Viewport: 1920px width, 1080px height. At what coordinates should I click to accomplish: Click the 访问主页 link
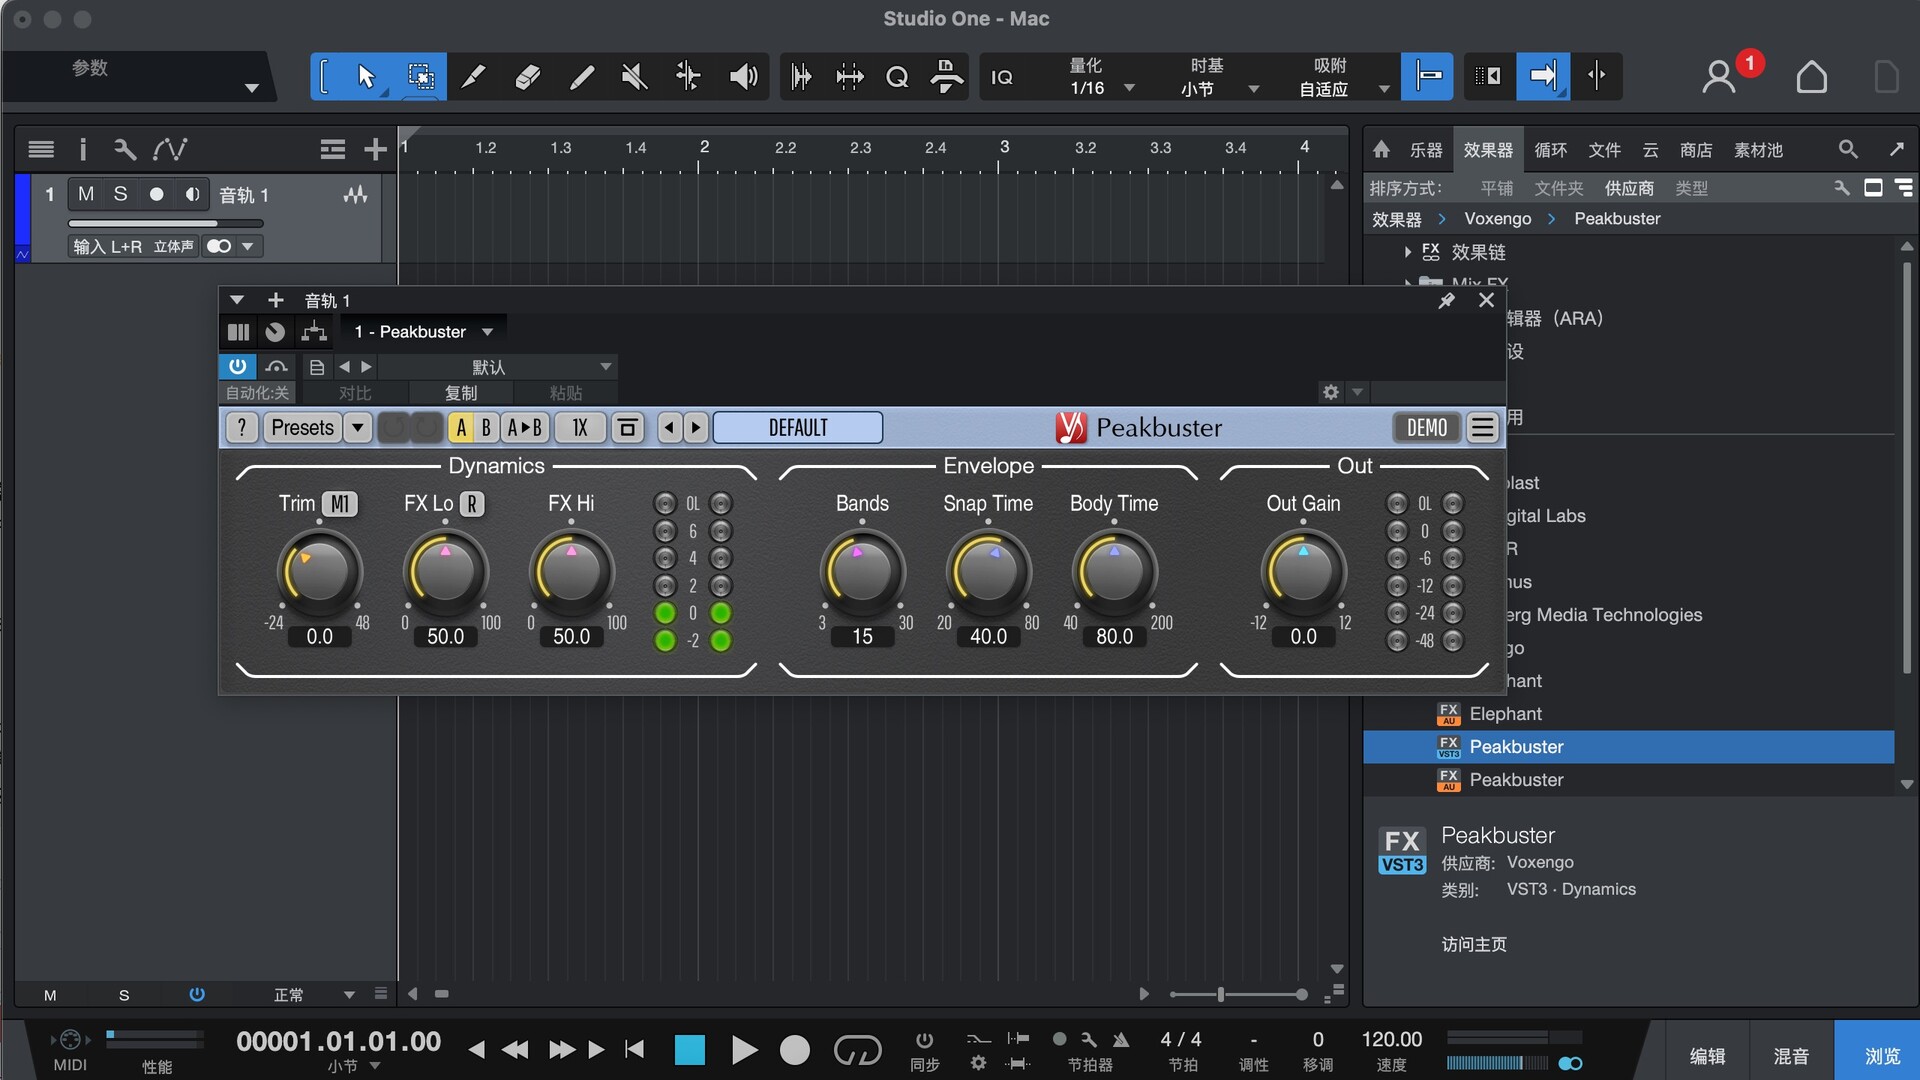[x=1473, y=944]
